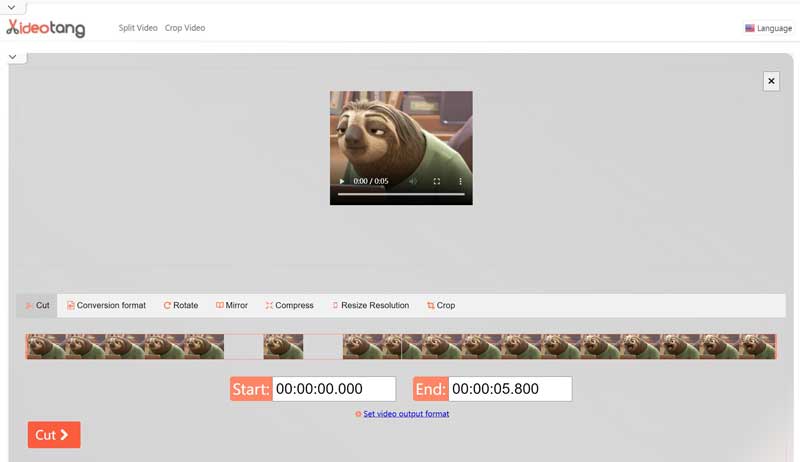The image size is (800, 462).
Task: Click the video preview thumbnail
Action: pyautogui.click(x=401, y=148)
